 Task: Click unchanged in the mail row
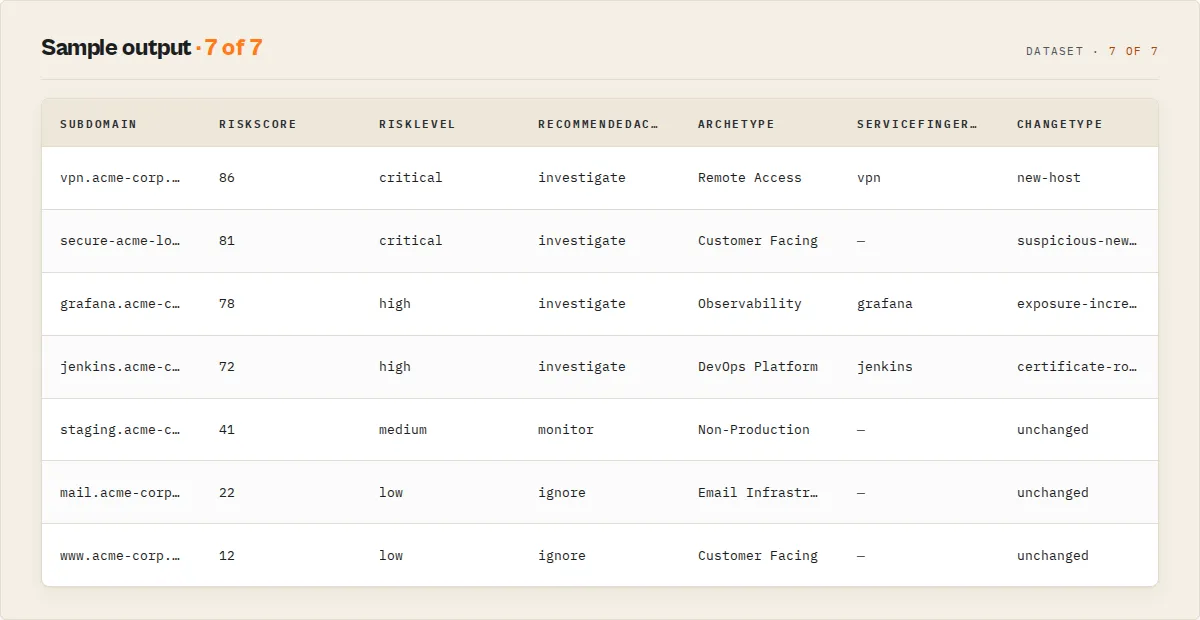[x=1053, y=493]
